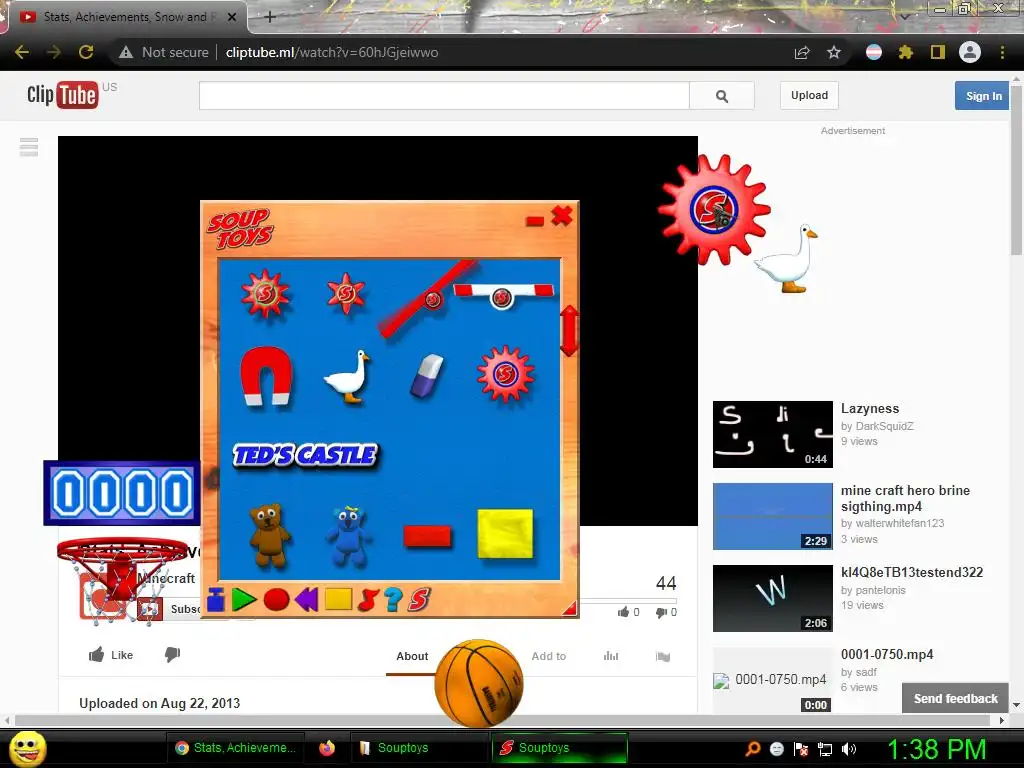Select the small red star gear toy
This screenshot has height=768, width=1024.
click(346, 293)
